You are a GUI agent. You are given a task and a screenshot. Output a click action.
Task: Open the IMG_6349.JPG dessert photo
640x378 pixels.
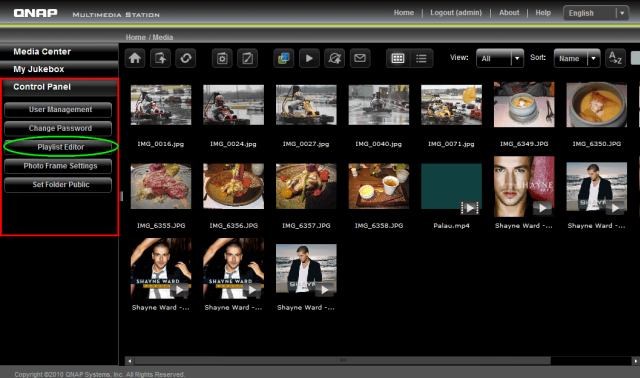[524, 105]
